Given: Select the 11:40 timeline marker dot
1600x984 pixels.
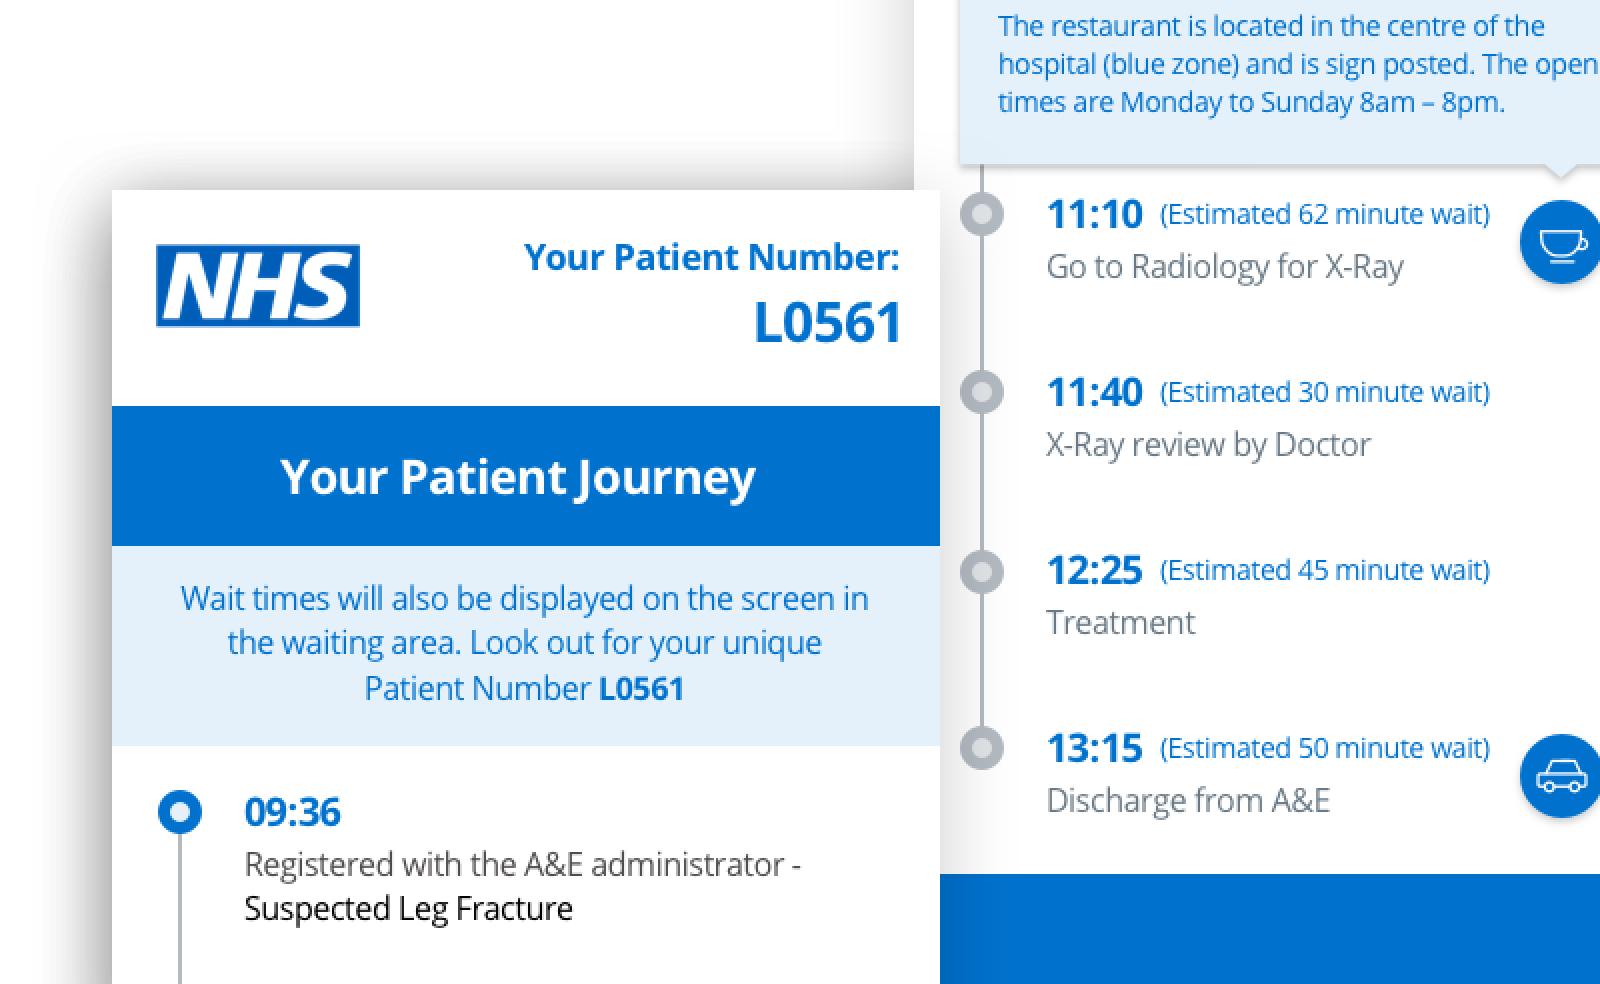Looking at the screenshot, I should pos(982,392).
